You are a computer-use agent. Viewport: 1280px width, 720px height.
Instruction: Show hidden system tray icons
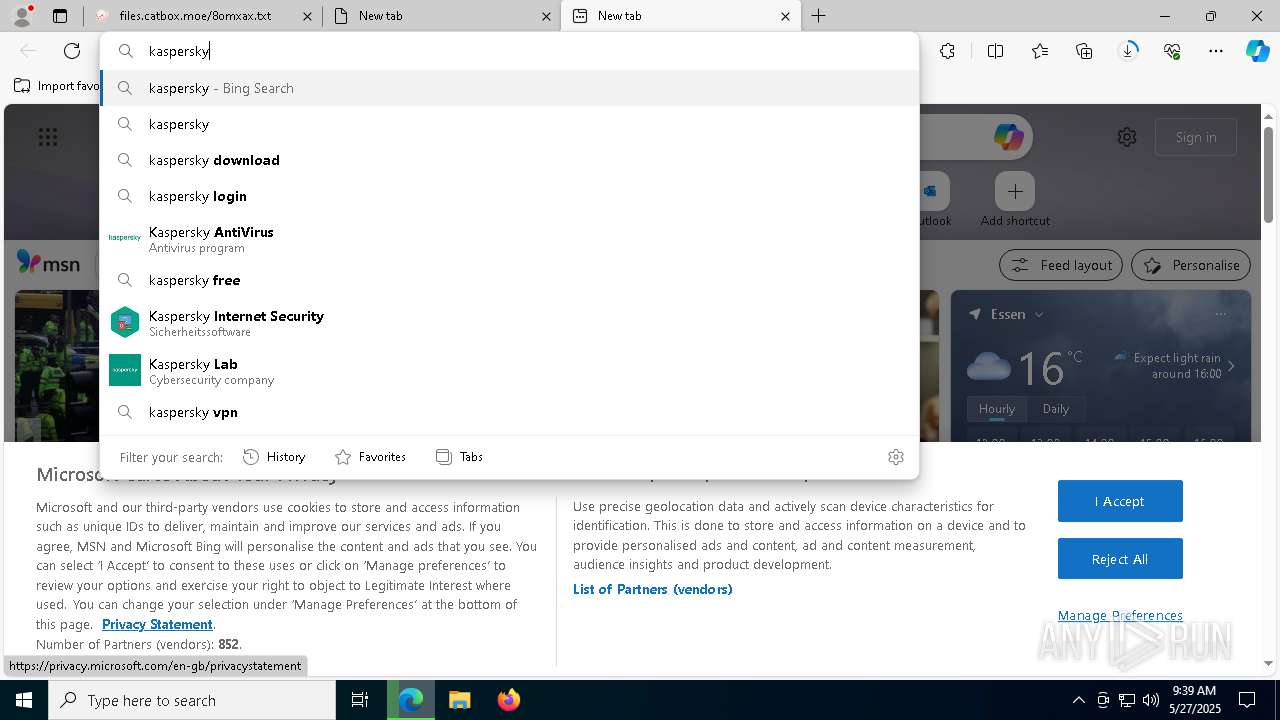(x=1078, y=700)
